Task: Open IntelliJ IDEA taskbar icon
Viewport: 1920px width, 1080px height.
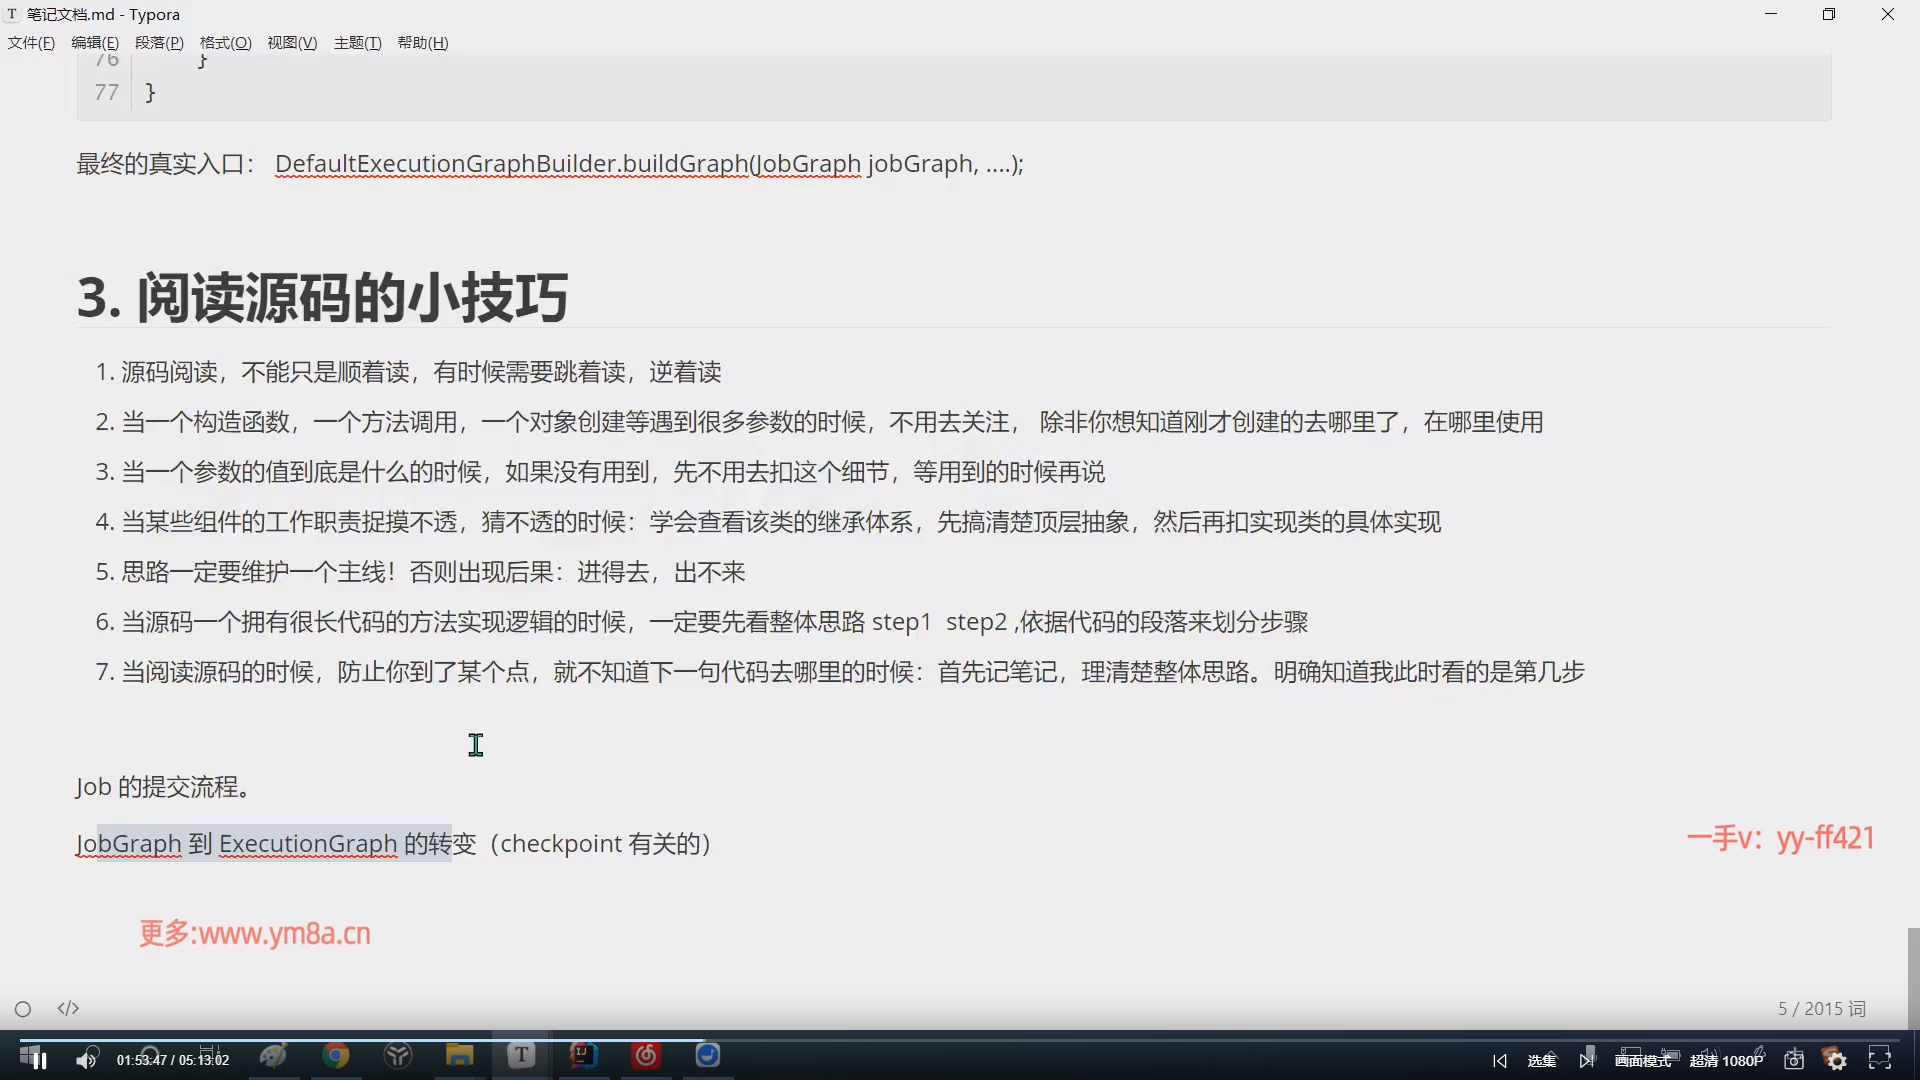Action: pyautogui.click(x=583, y=1055)
